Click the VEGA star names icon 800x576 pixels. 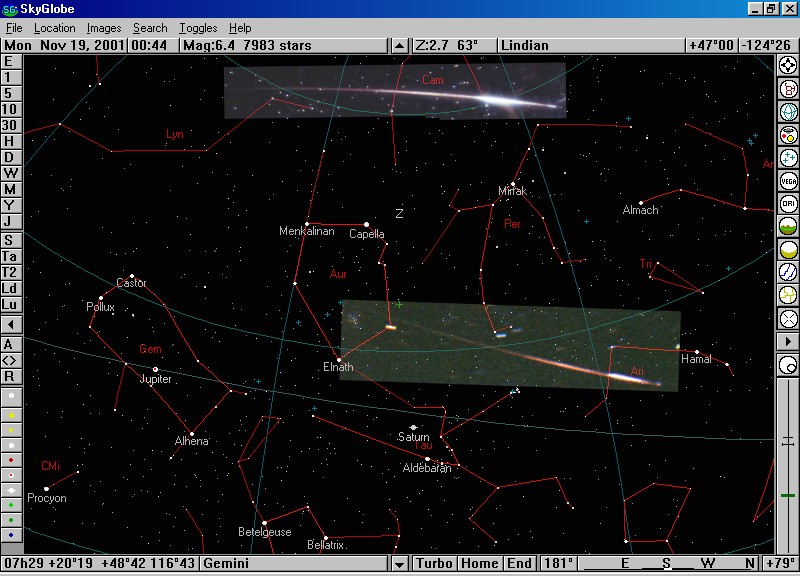coord(788,181)
